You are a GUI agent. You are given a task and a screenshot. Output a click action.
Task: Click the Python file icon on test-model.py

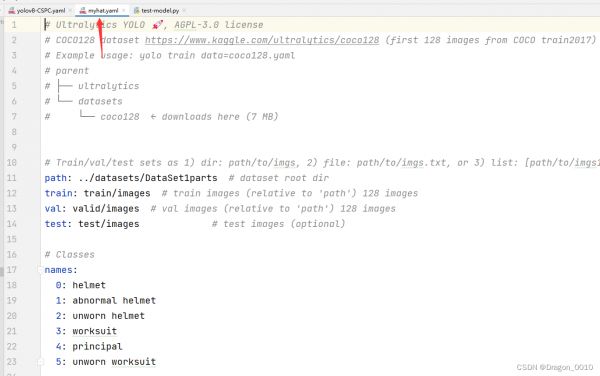[x=136, y=11]
